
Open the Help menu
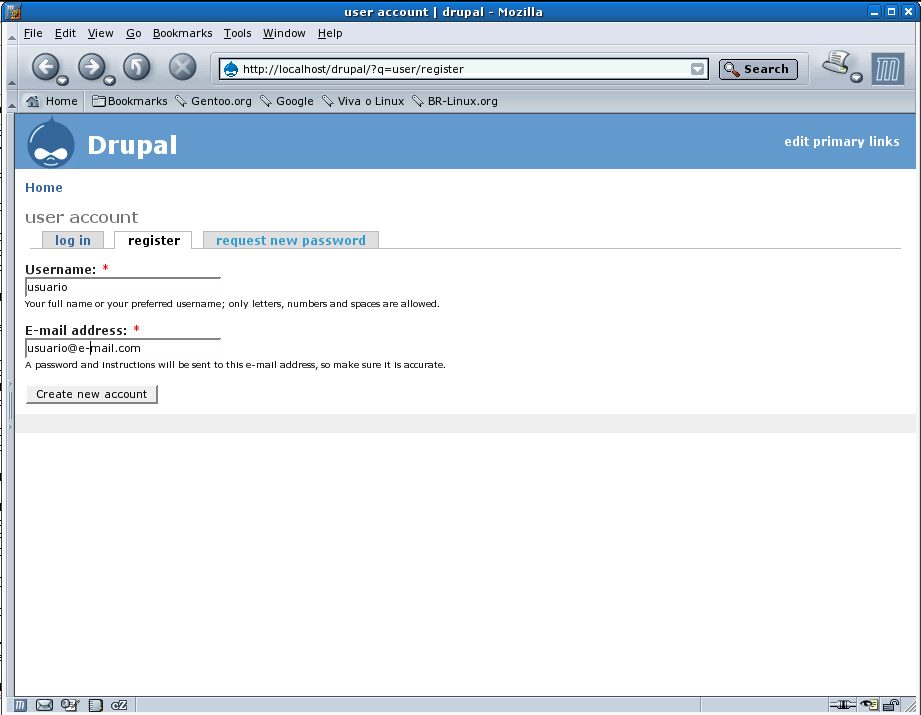point(330,33)
